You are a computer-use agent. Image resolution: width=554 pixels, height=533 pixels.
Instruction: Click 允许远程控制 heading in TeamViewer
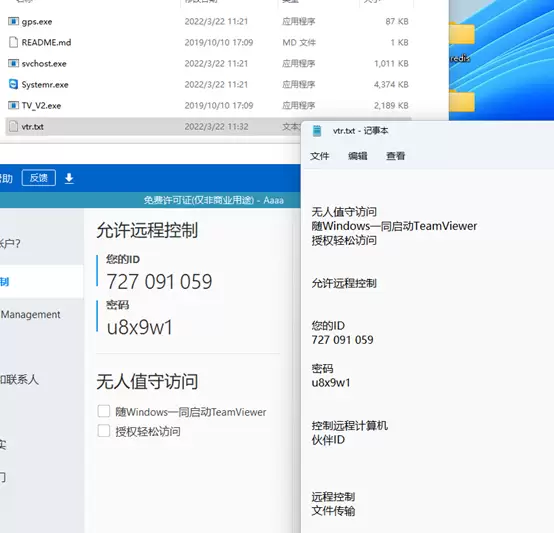(x=147, y=230)
